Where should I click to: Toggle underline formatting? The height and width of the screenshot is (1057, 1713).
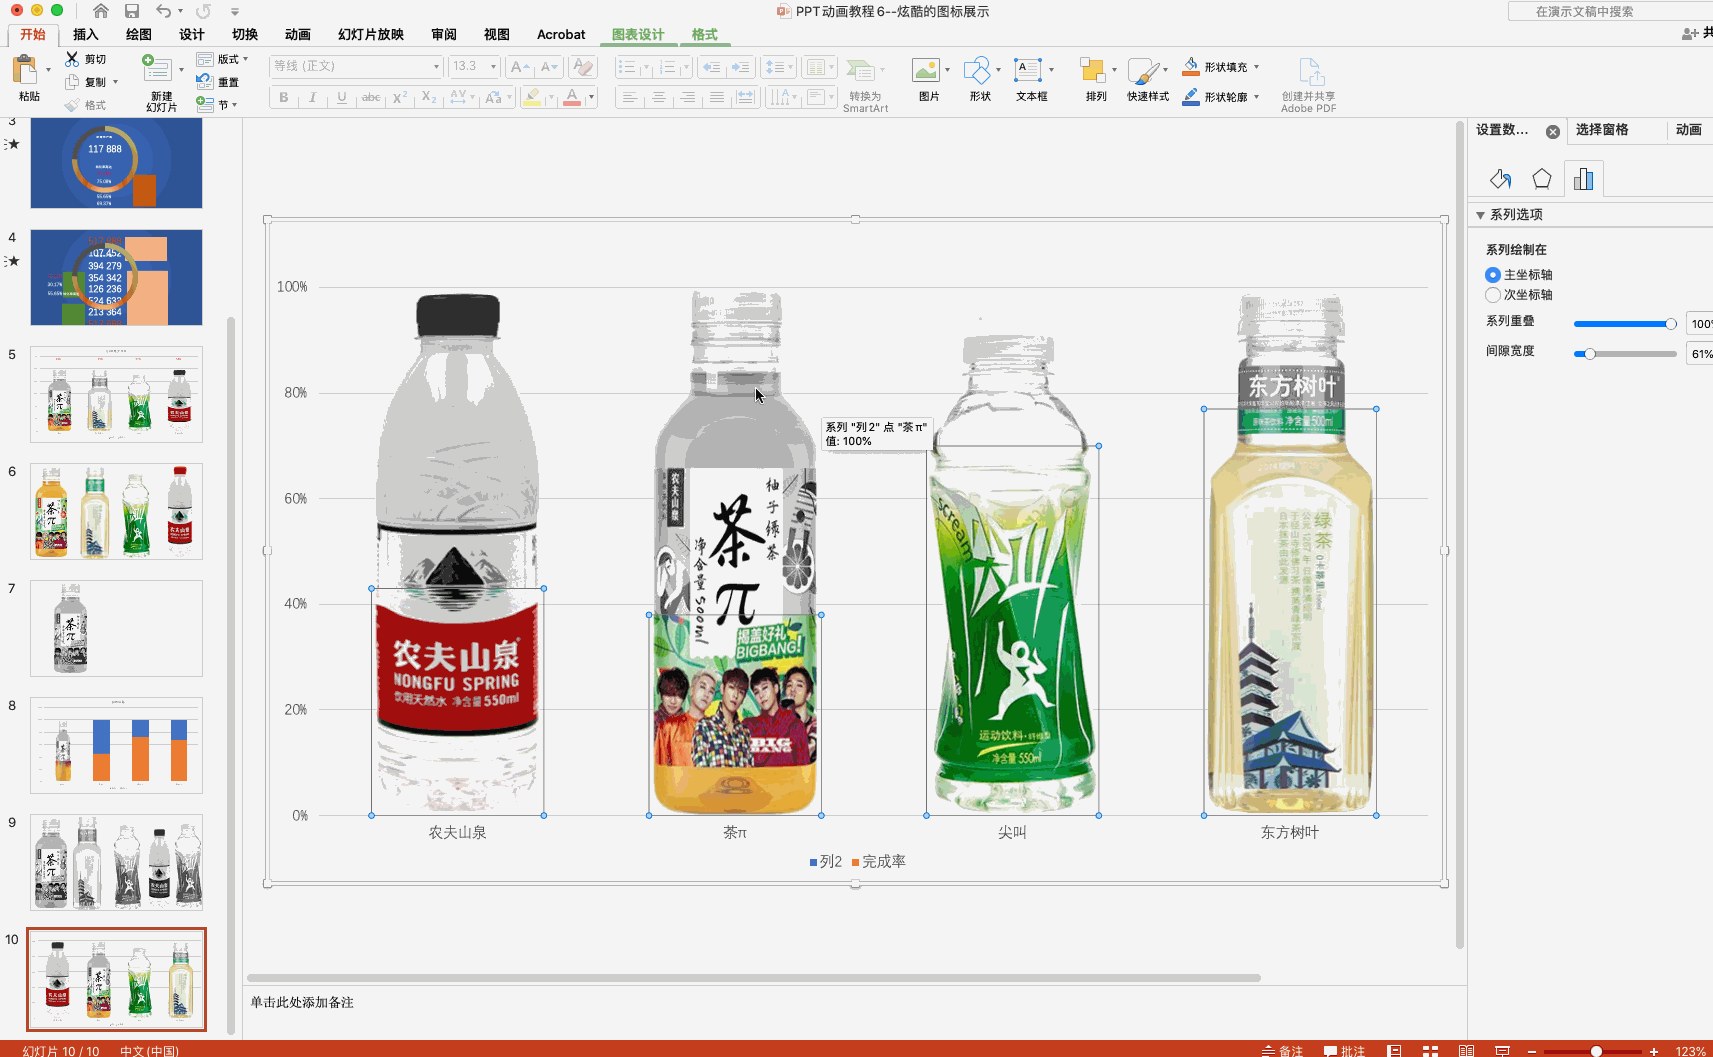pos(342,97)
